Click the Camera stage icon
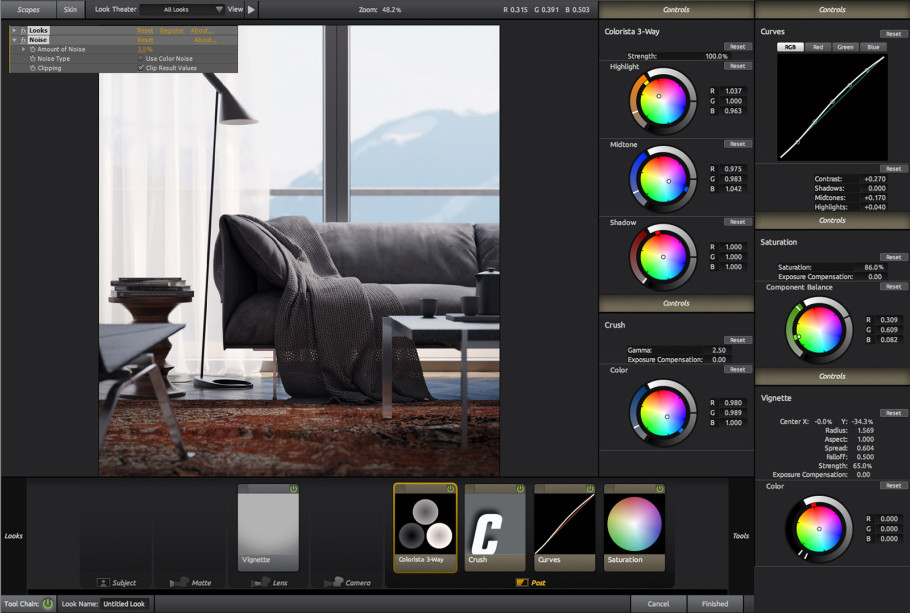 click(x=334, y=582)
